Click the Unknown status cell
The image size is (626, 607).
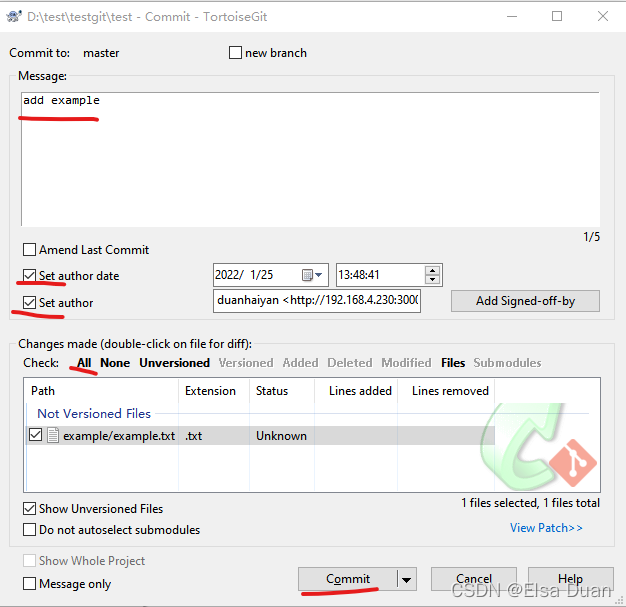click(281, 436)
